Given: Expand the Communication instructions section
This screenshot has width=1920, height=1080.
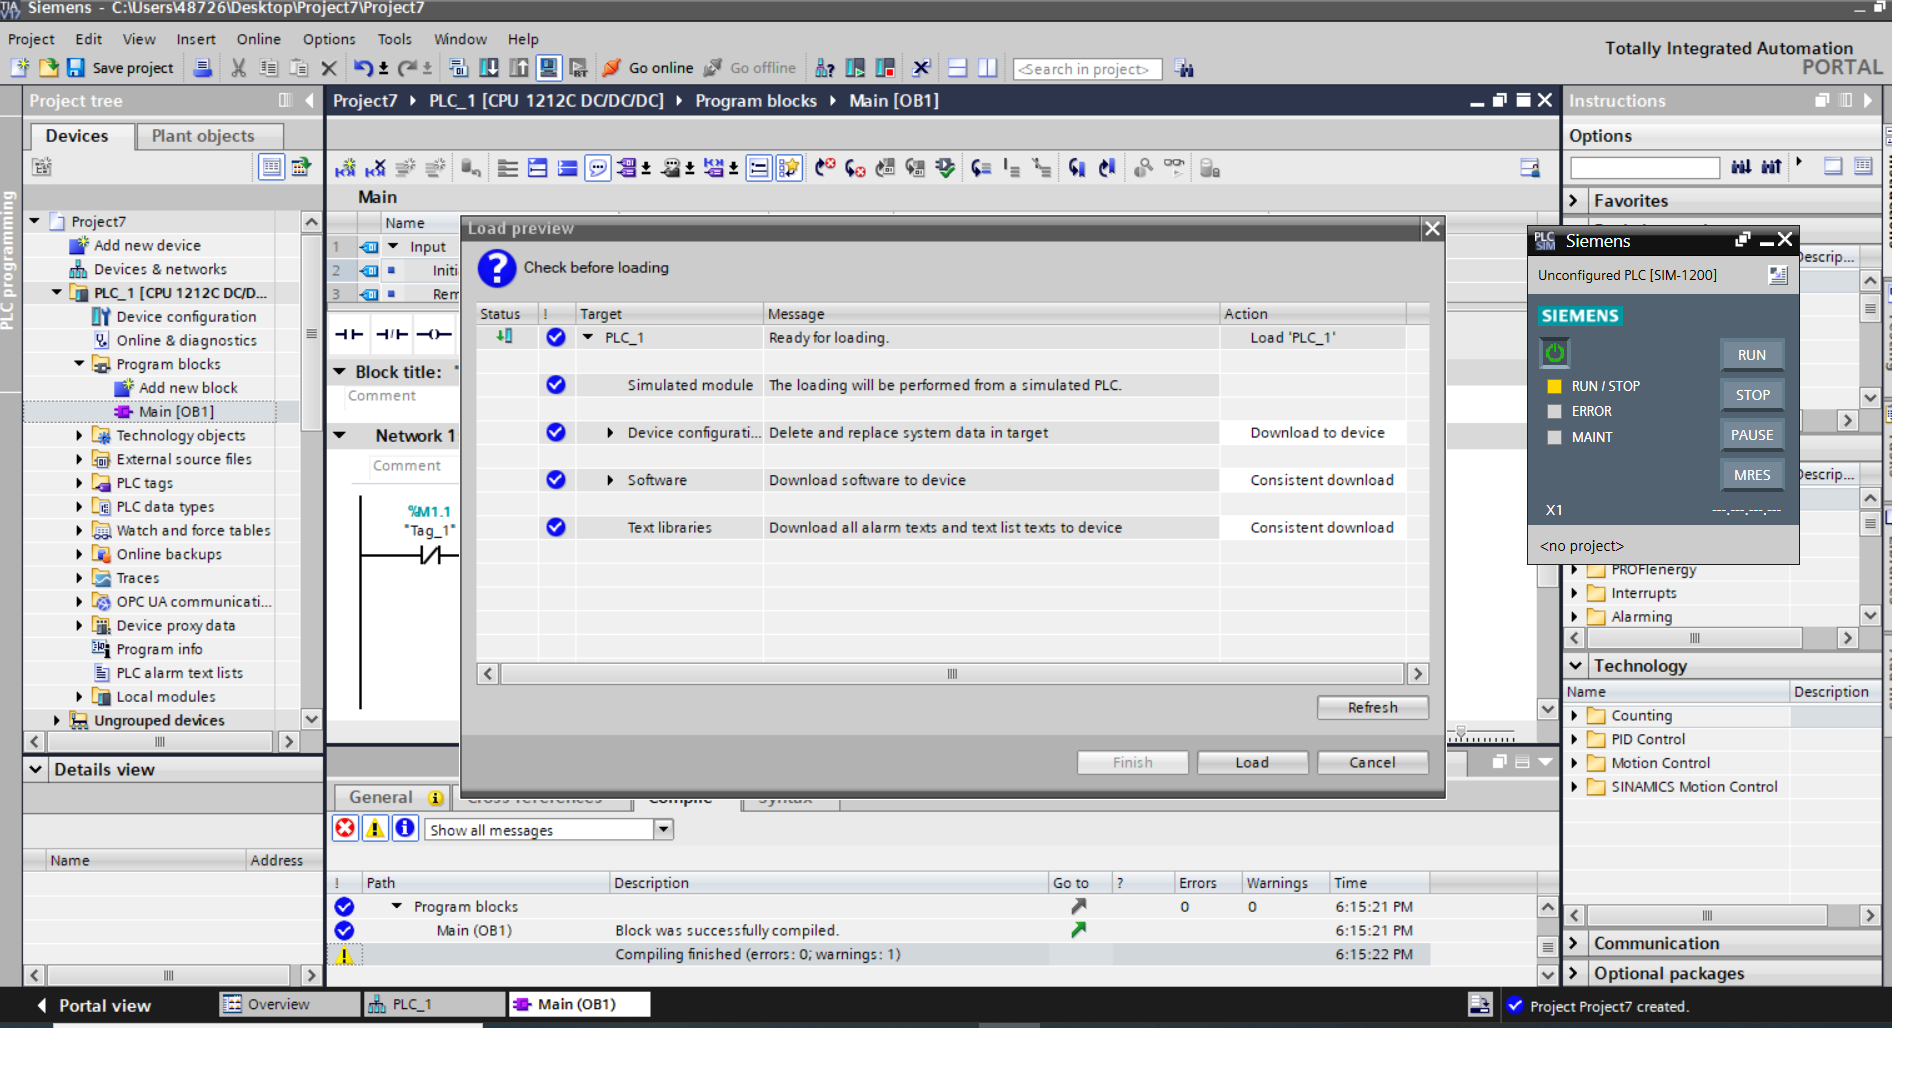Looking at the screenshot, I should click(1574, 943).
